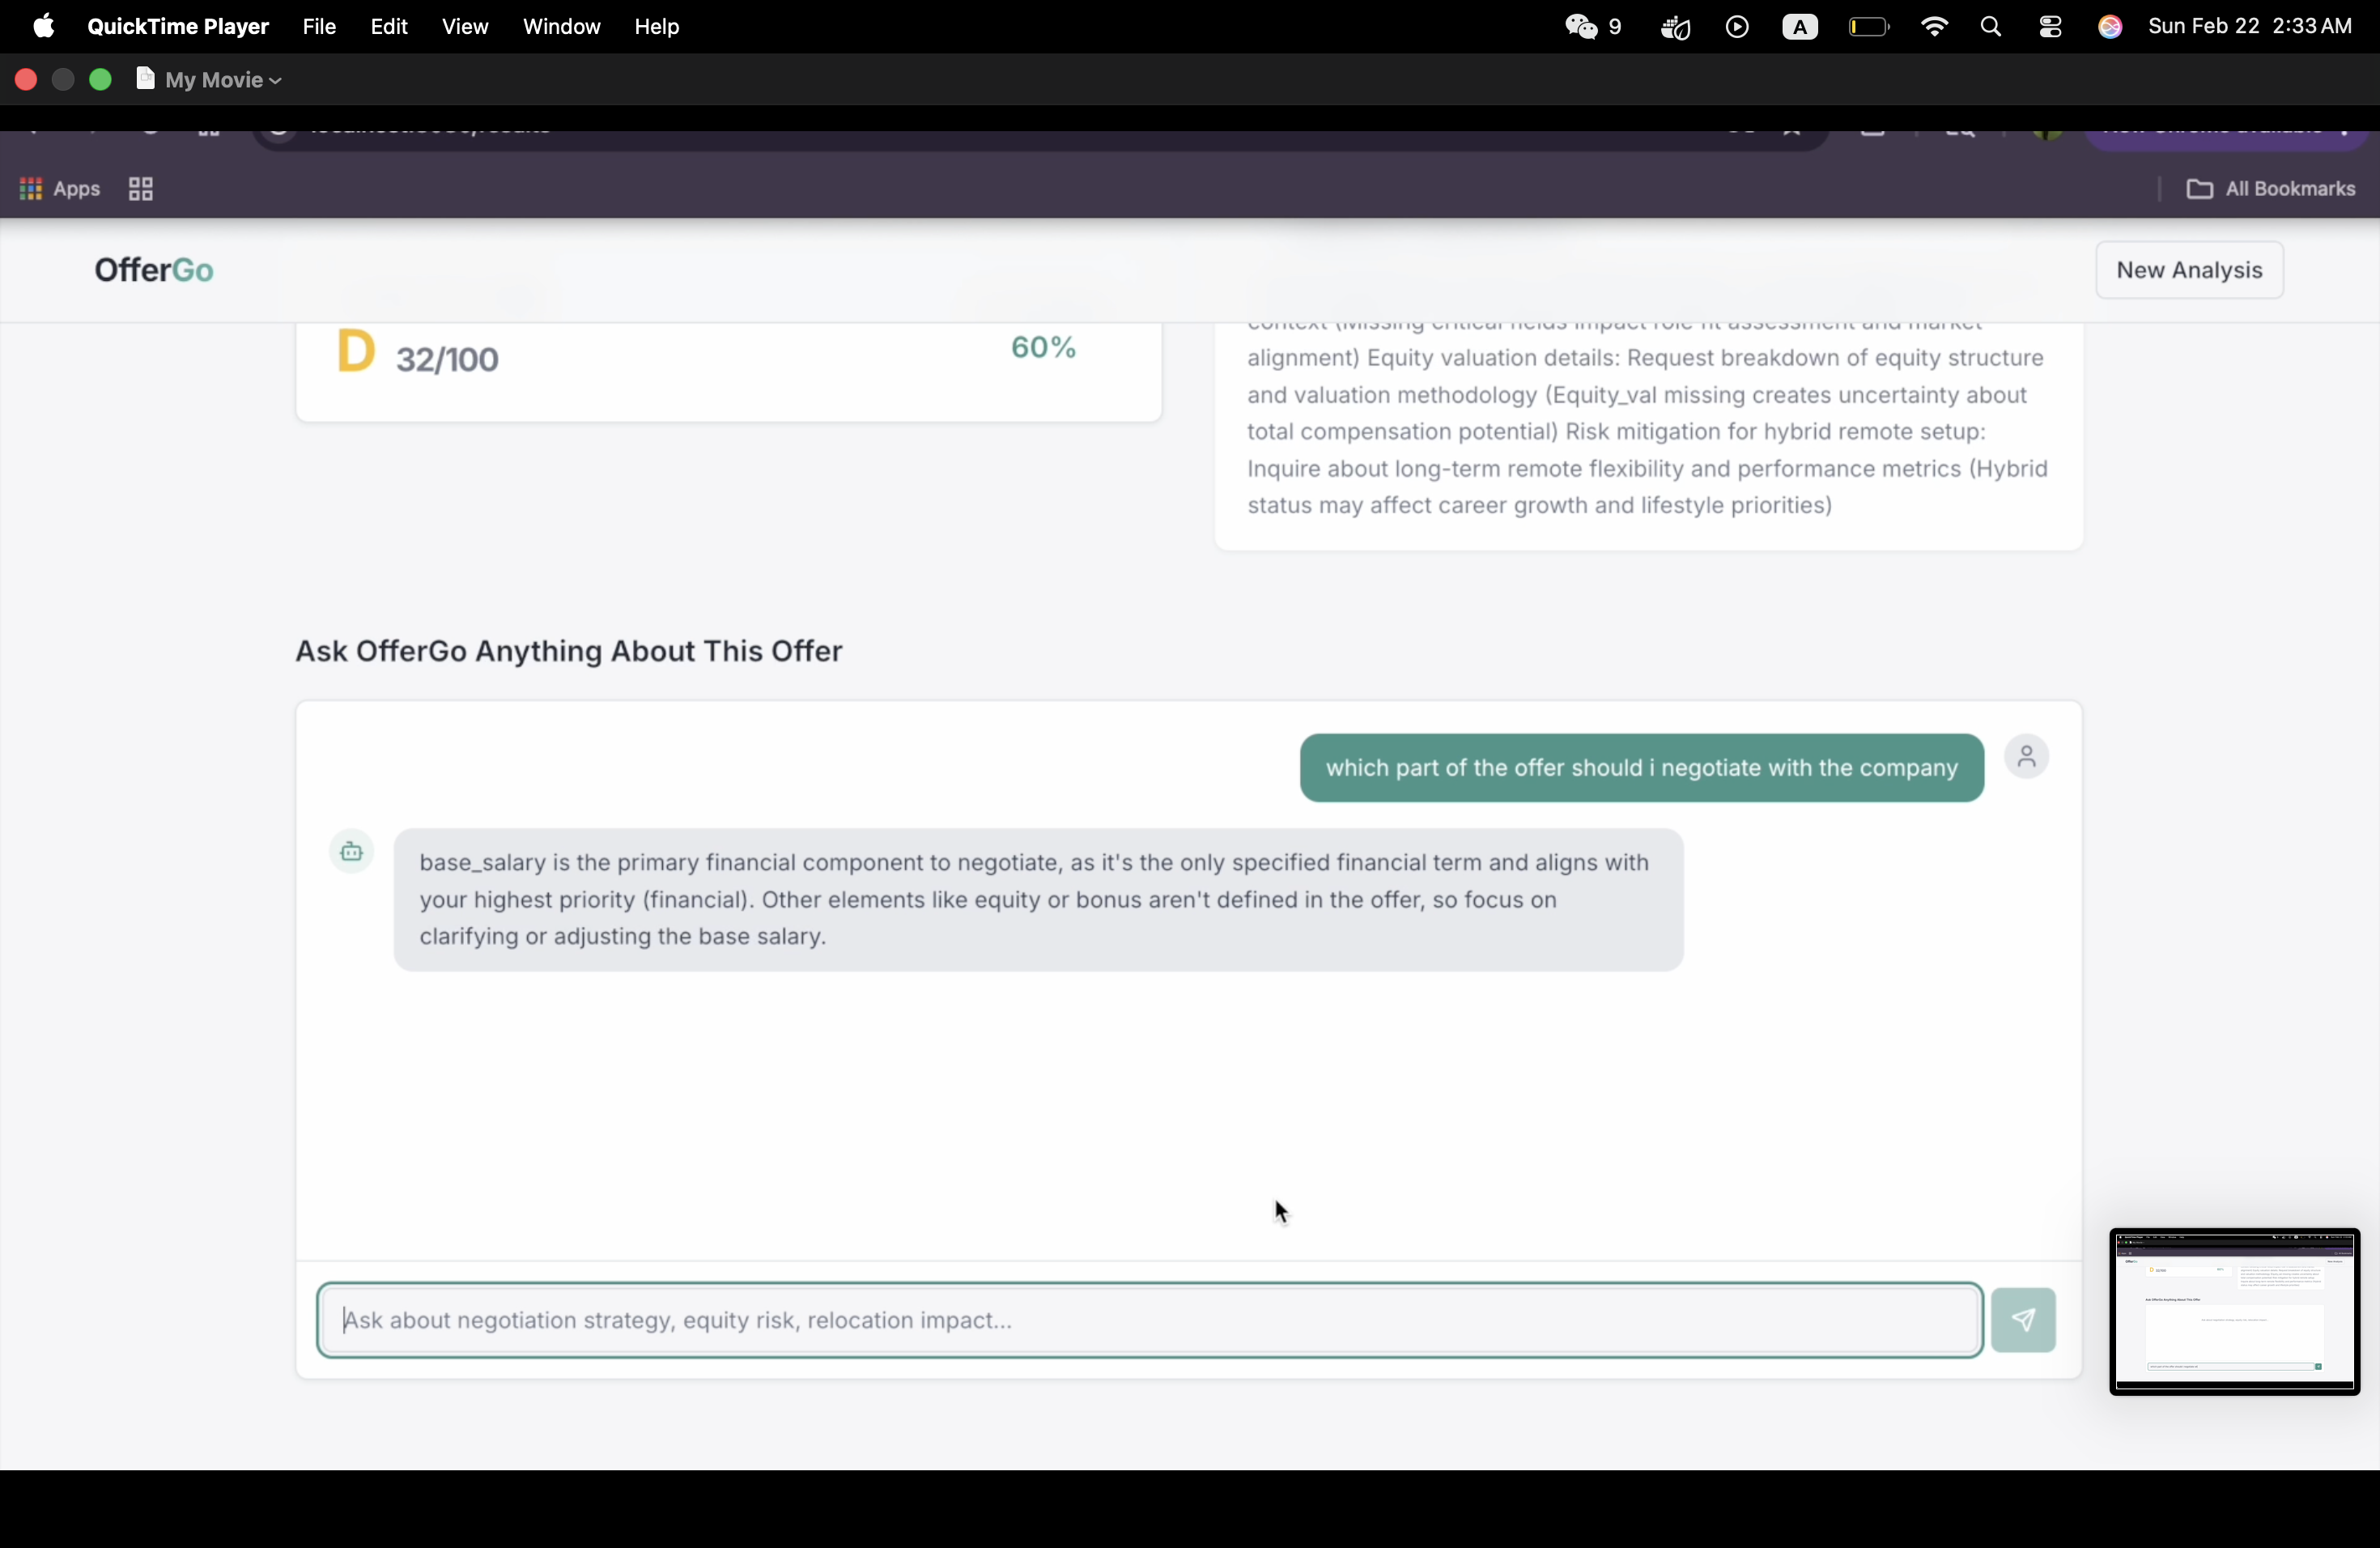2380x1548 pixels.
Task: Click the tab groups grid icon
Action: pos(141,189)
